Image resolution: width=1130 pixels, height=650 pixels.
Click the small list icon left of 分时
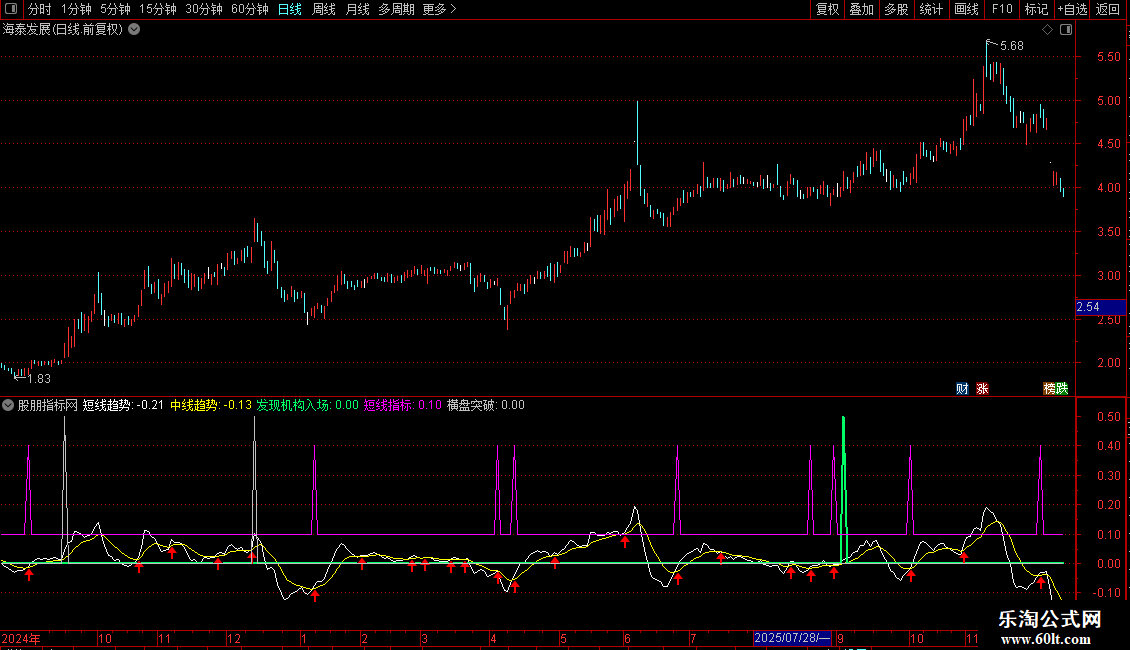[x=12, y=10]
